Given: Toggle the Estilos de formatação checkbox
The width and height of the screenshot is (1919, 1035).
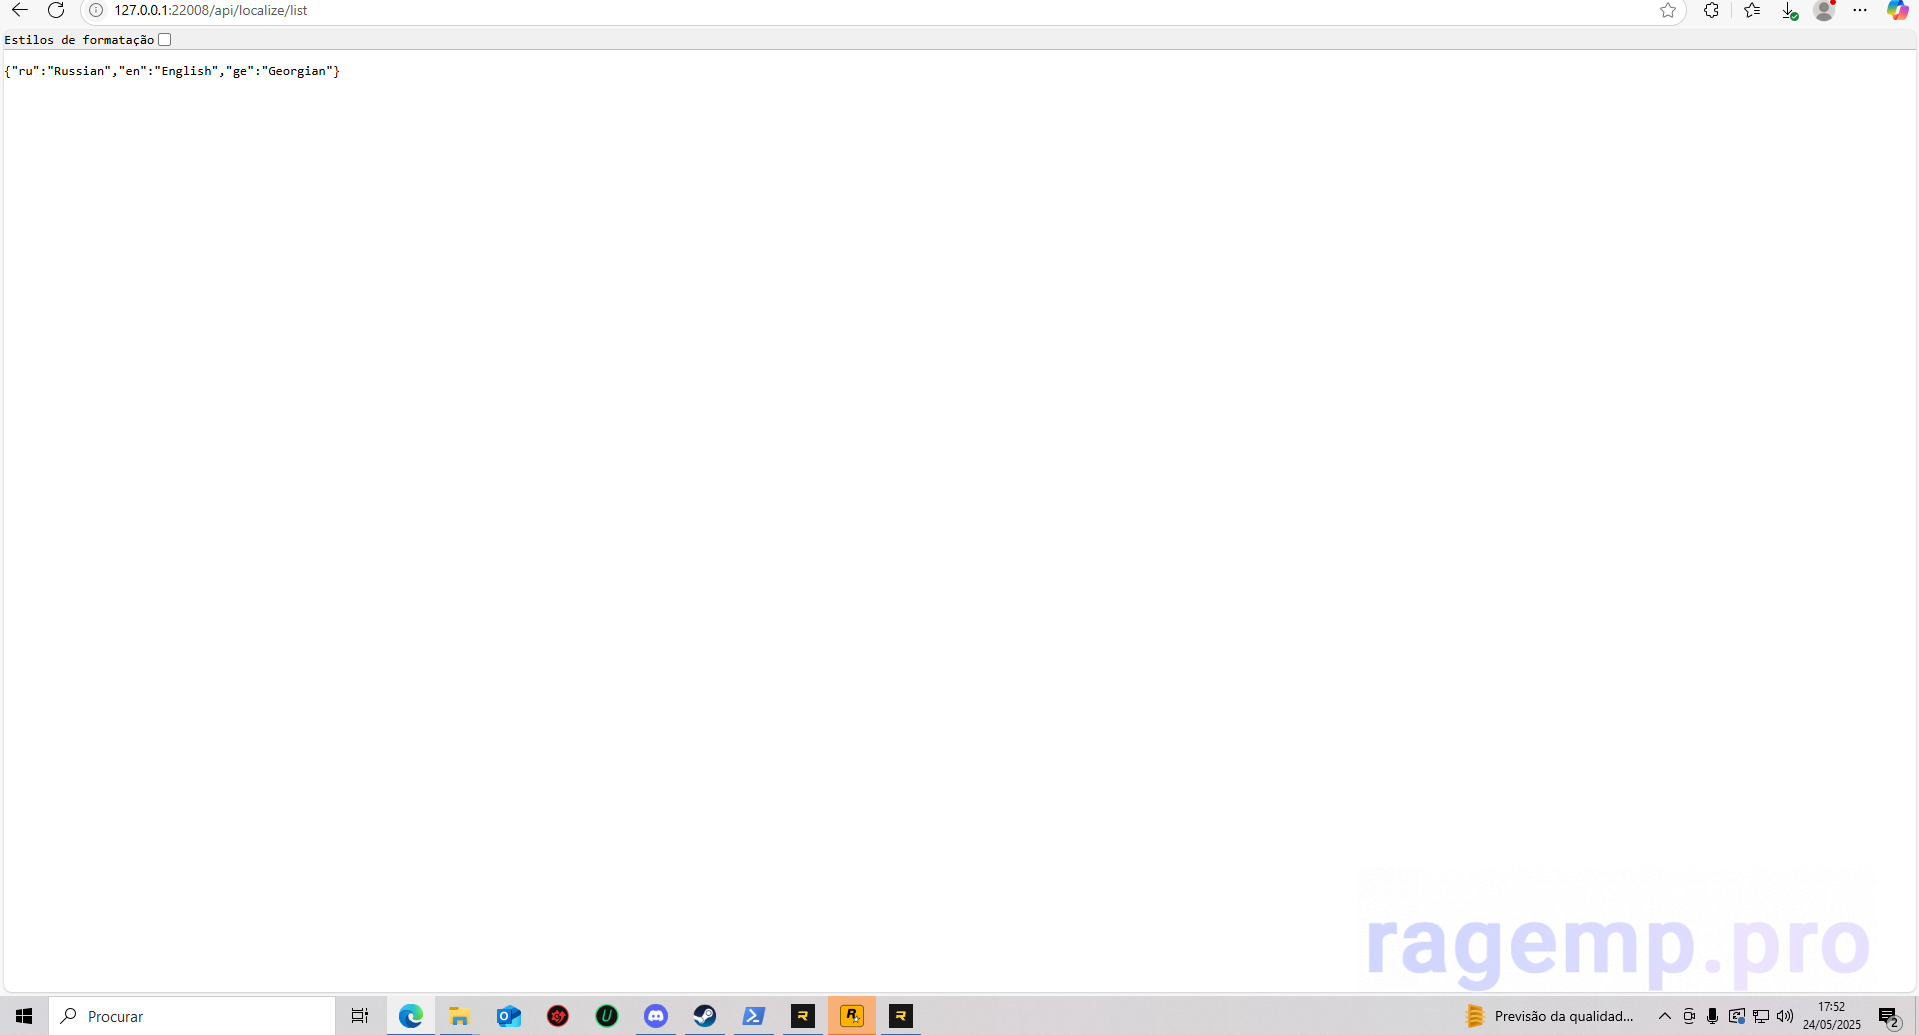Looking at the screenshot, I should tap(165, 40).
